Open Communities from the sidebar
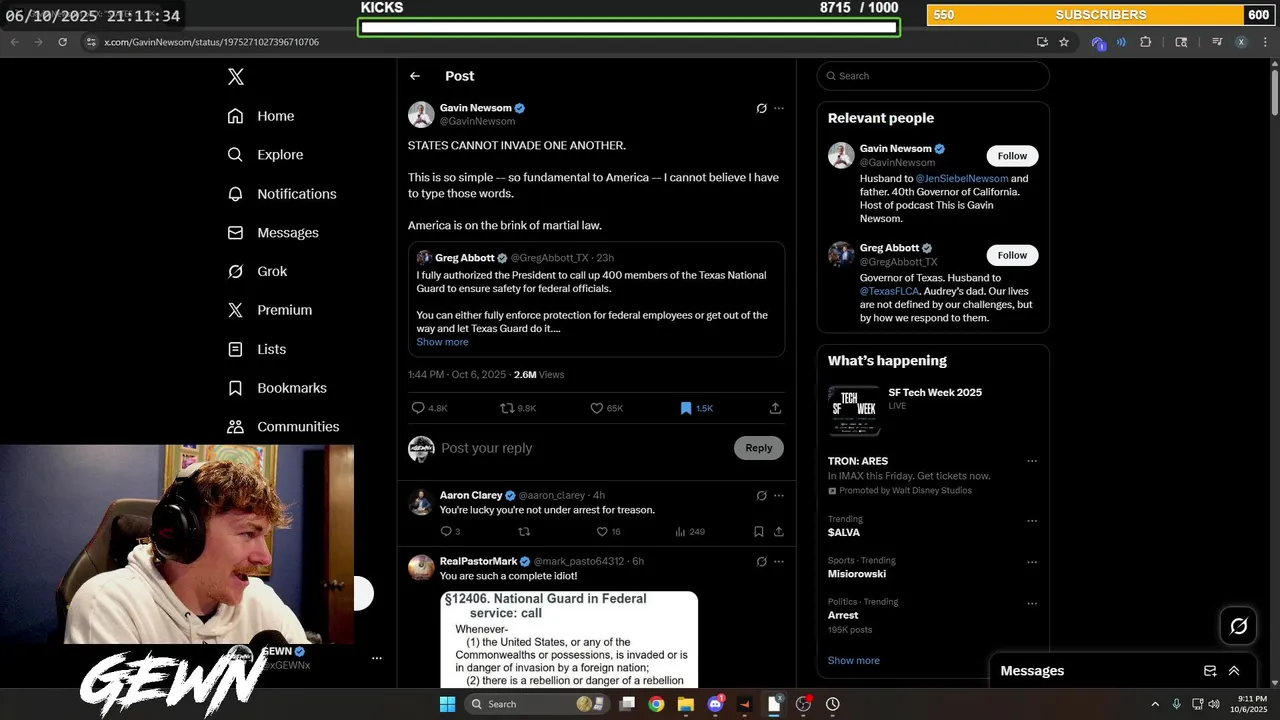 point(283,427)
